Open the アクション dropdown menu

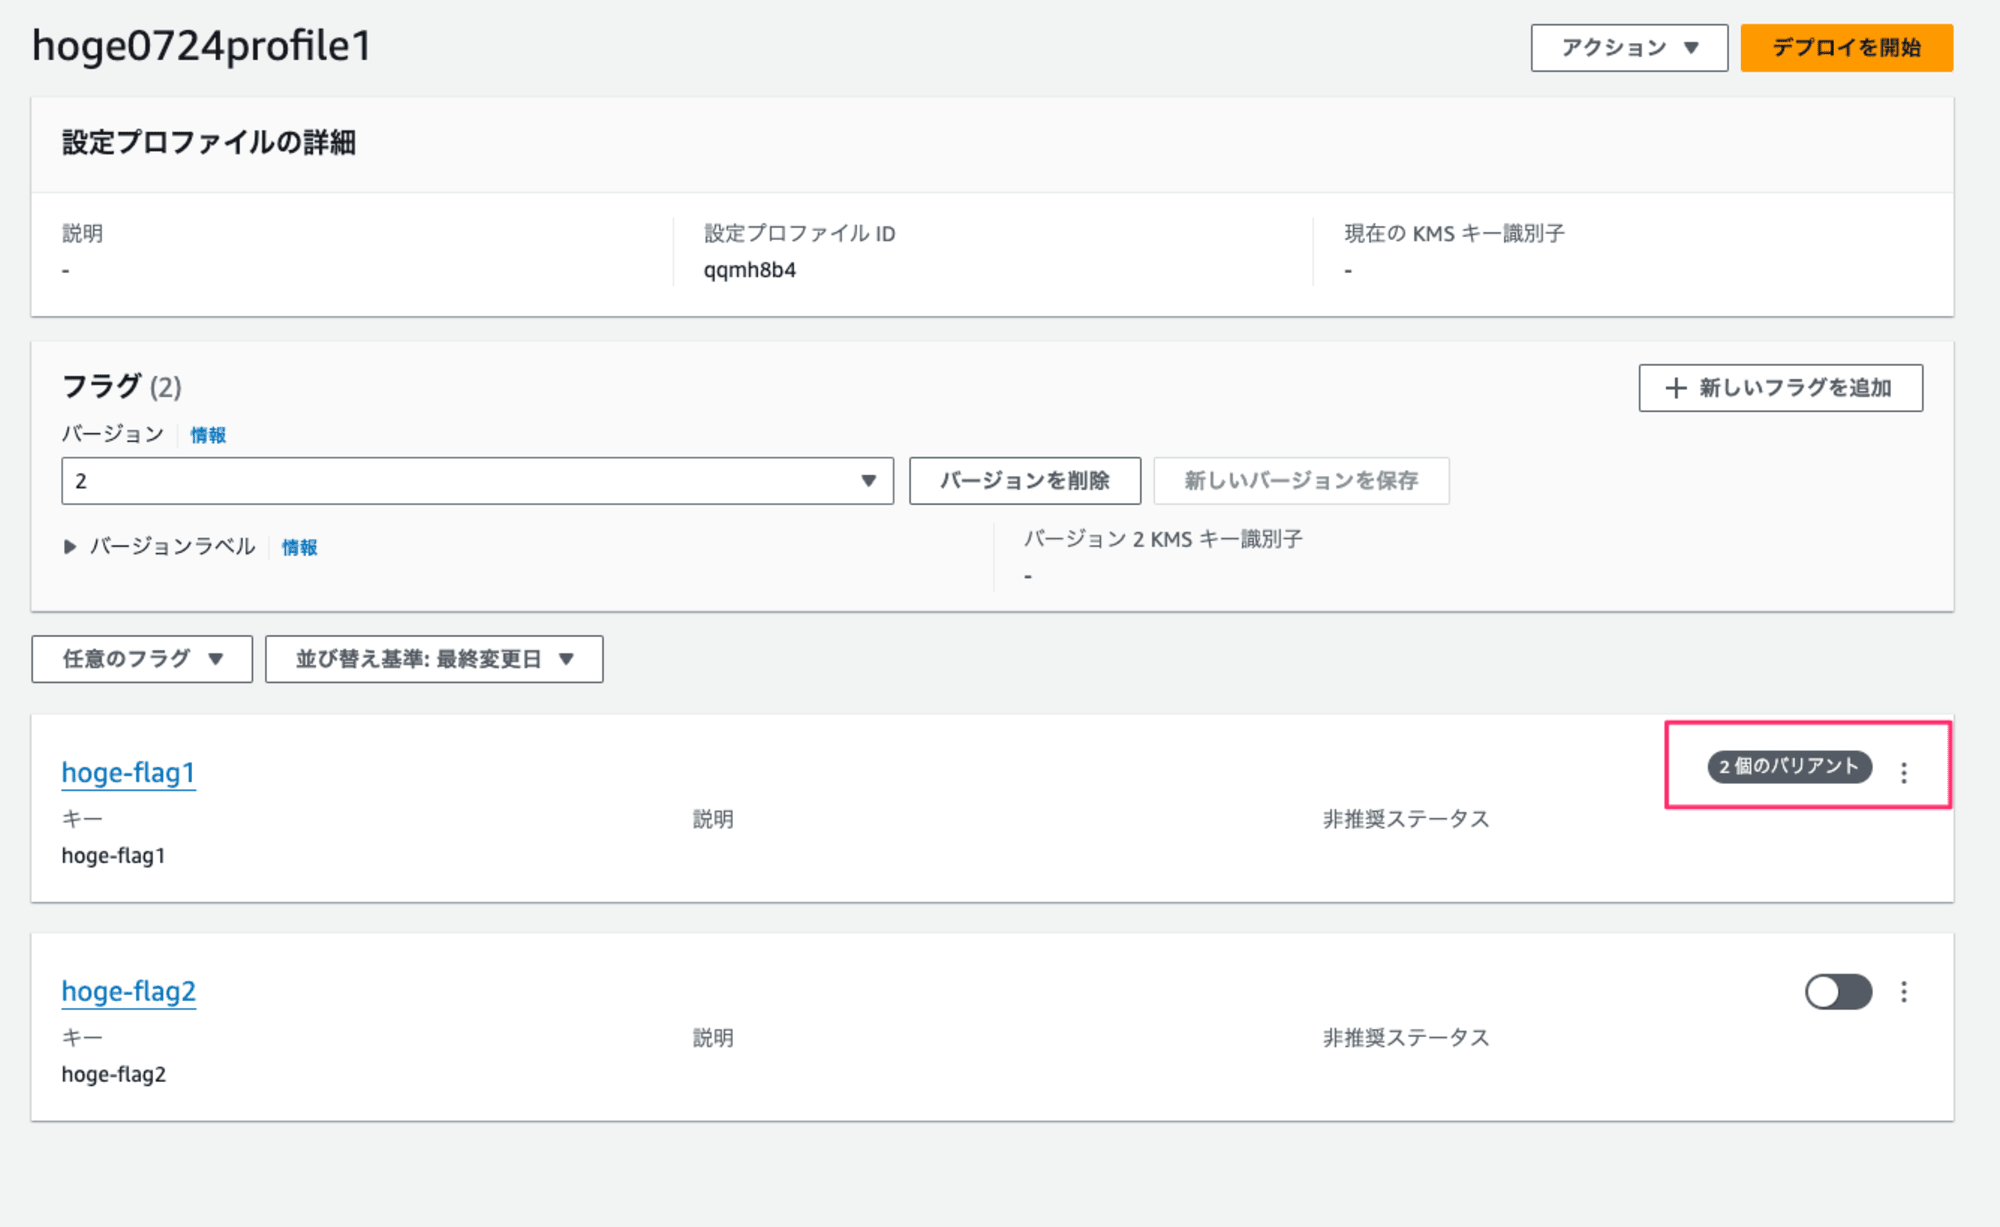click(x=1629, y=48)
